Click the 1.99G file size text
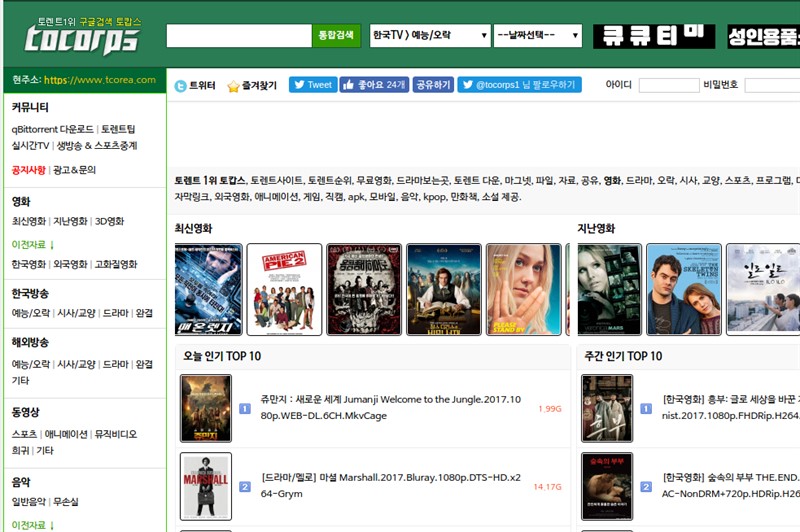The width and height of the screenshot is (800, 532). tap(550, 409)
